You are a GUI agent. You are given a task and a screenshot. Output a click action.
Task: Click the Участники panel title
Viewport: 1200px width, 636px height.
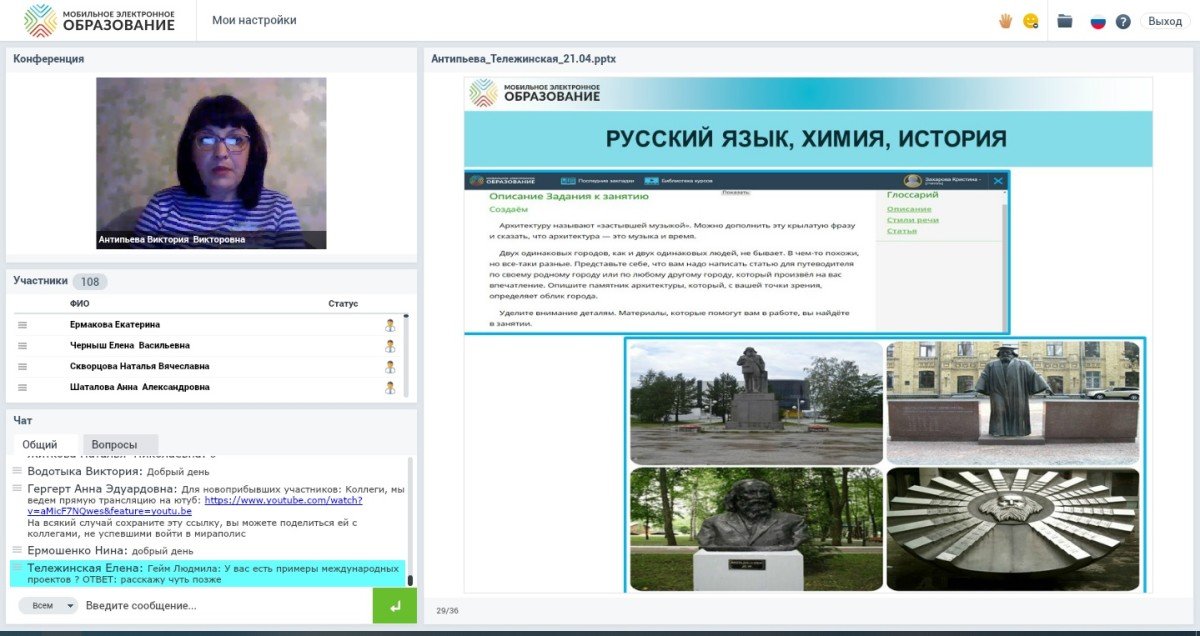pyautogui.click(x=40, y=281)
